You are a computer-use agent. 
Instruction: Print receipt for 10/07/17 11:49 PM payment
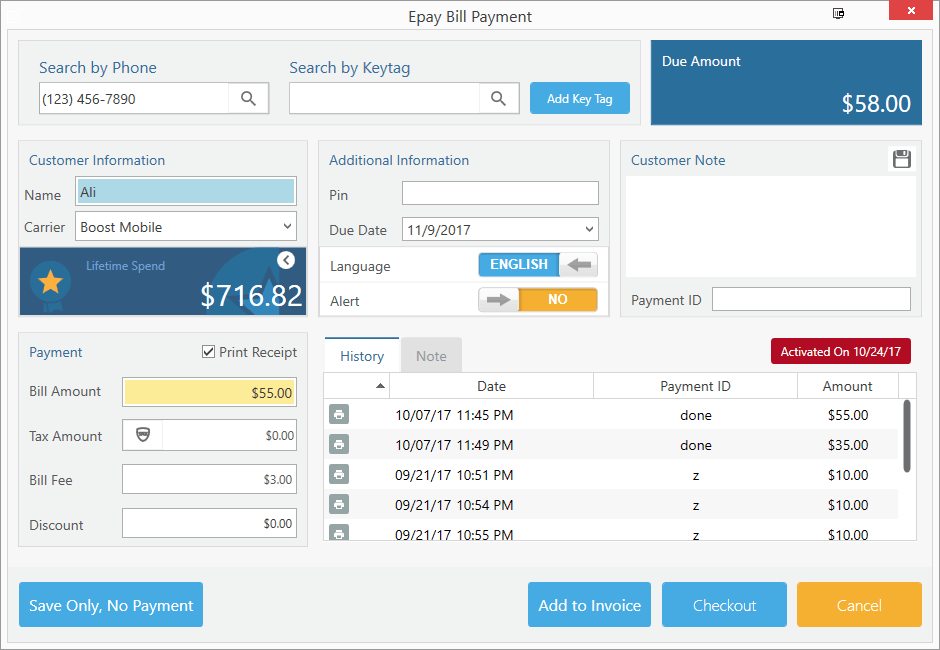tap(339, 445)
